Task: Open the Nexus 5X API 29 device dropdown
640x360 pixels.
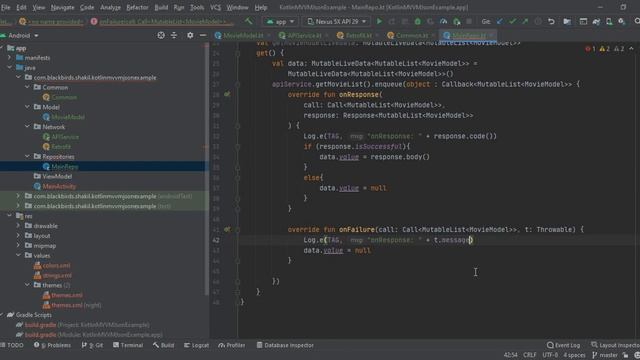Action: click(337, 21)
